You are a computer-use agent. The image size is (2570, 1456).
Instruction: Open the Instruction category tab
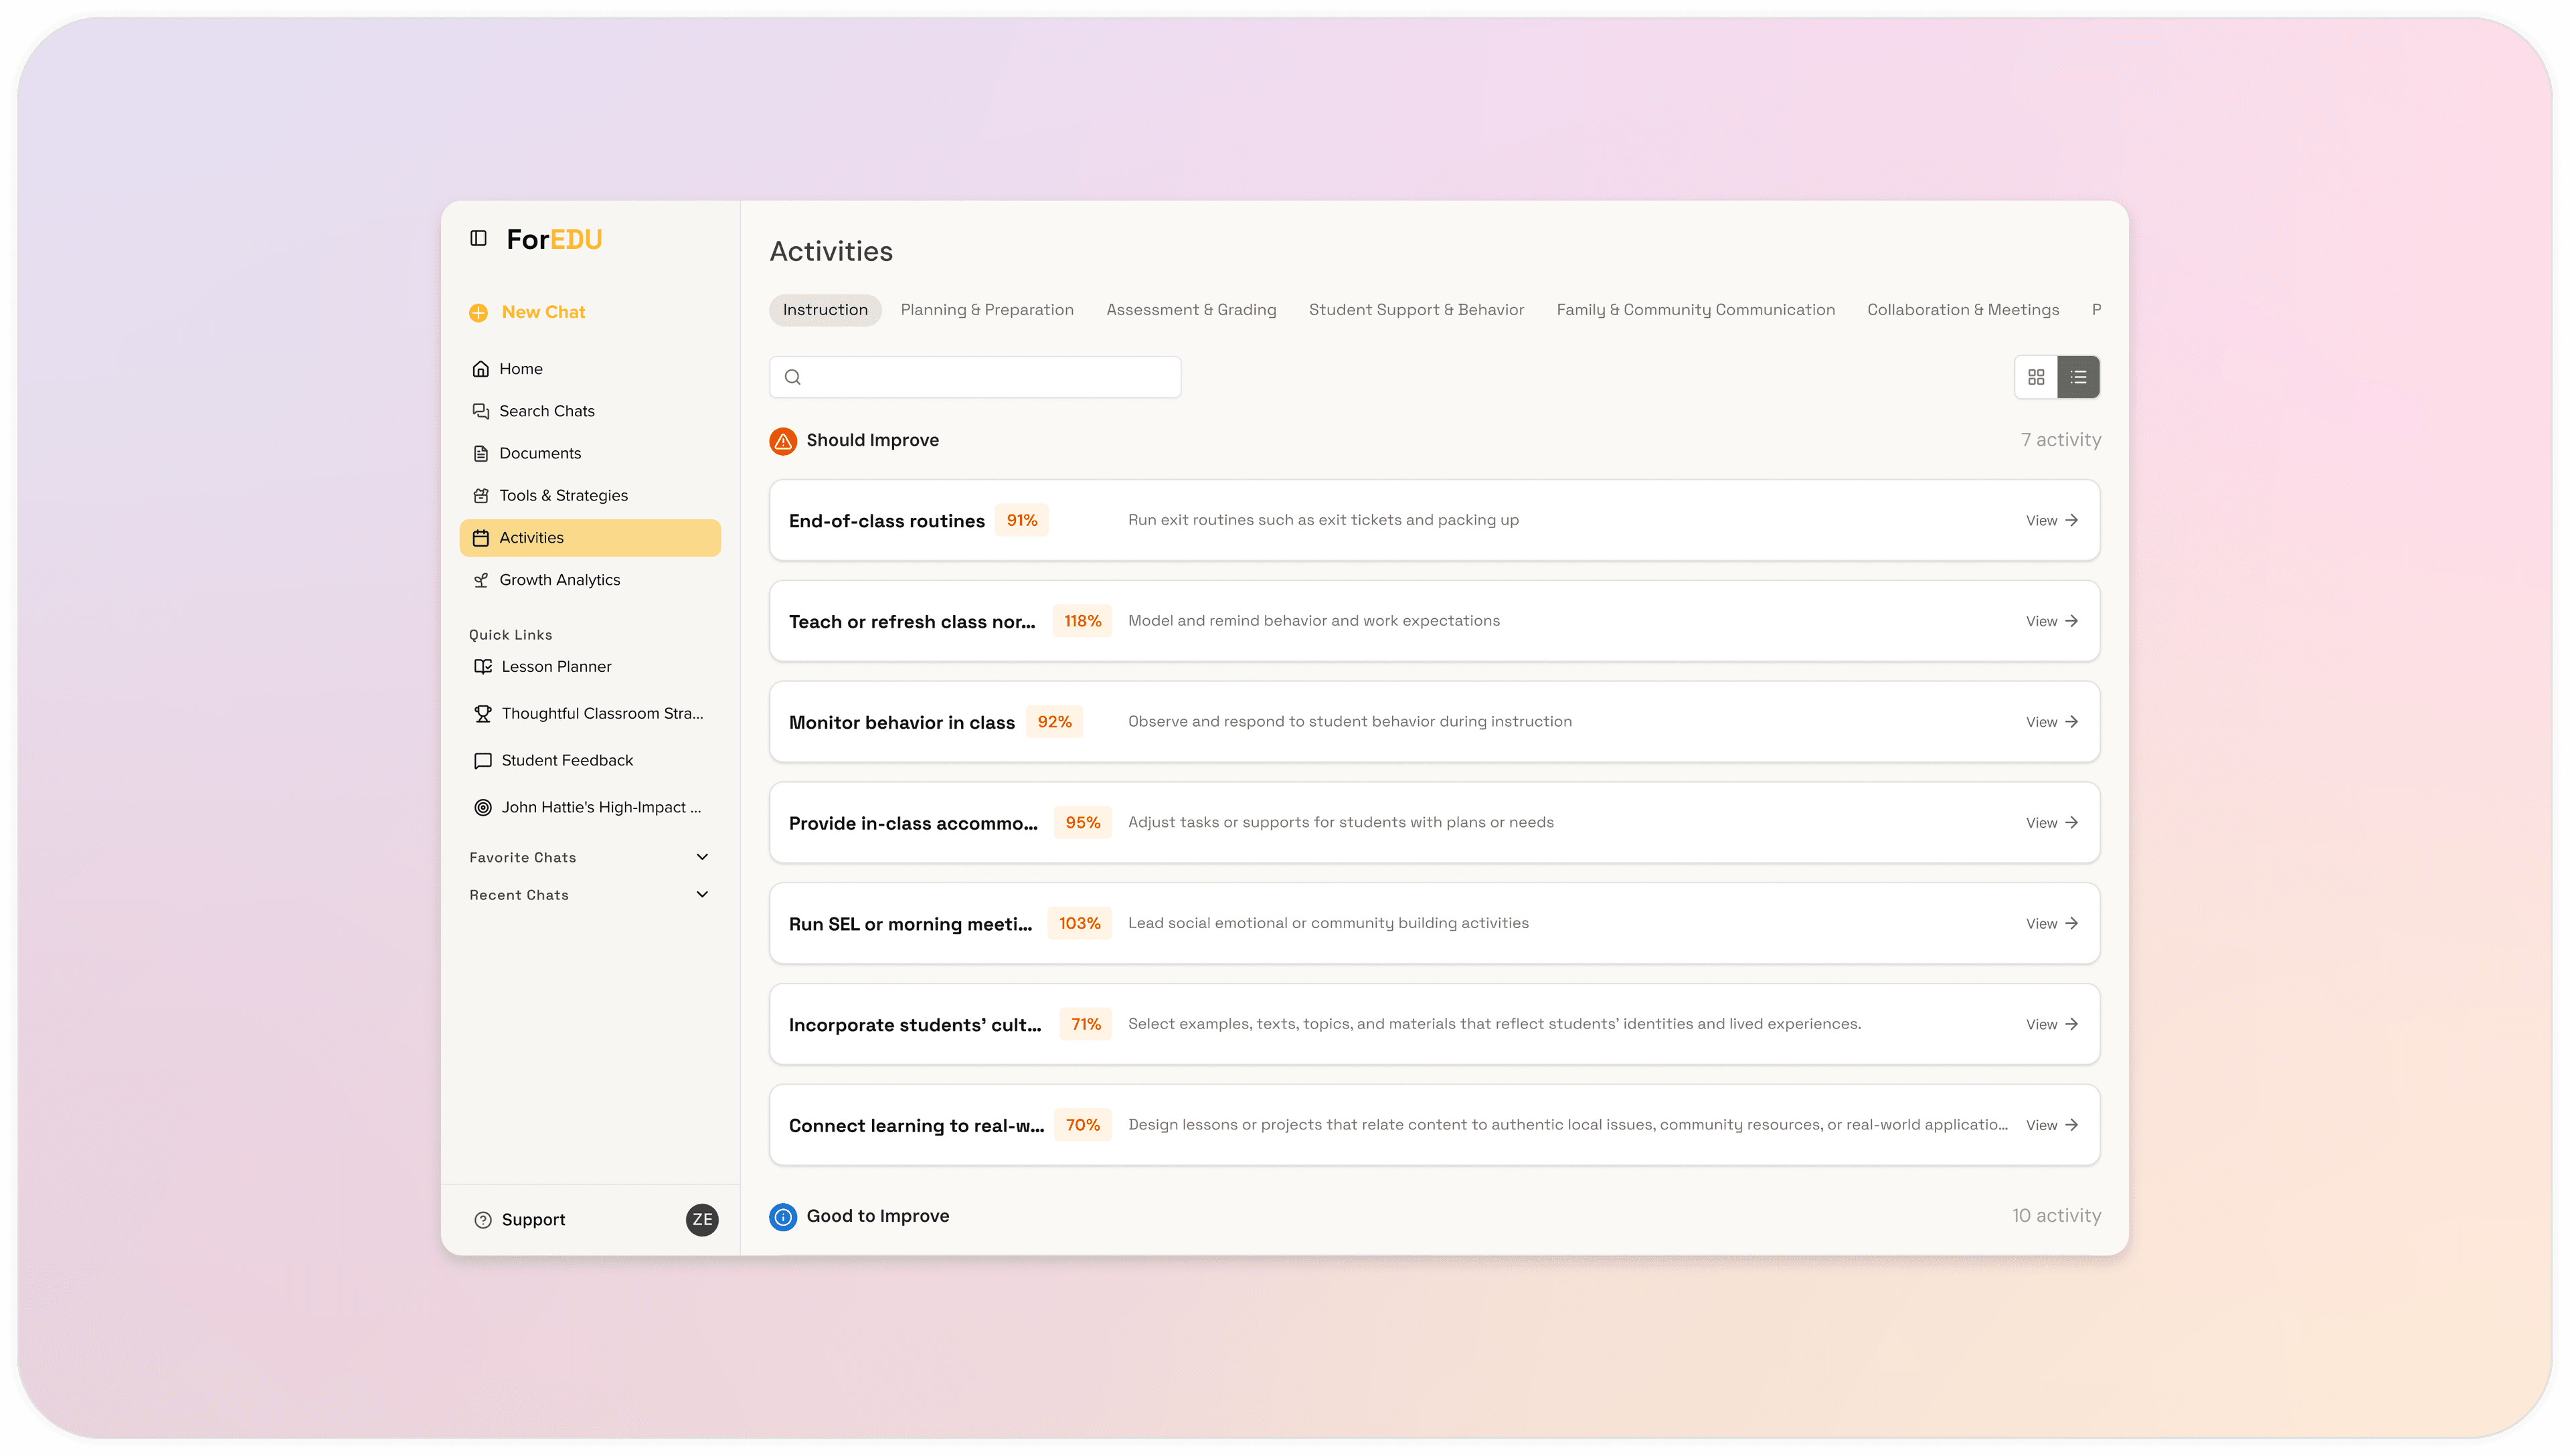[825, 309]
